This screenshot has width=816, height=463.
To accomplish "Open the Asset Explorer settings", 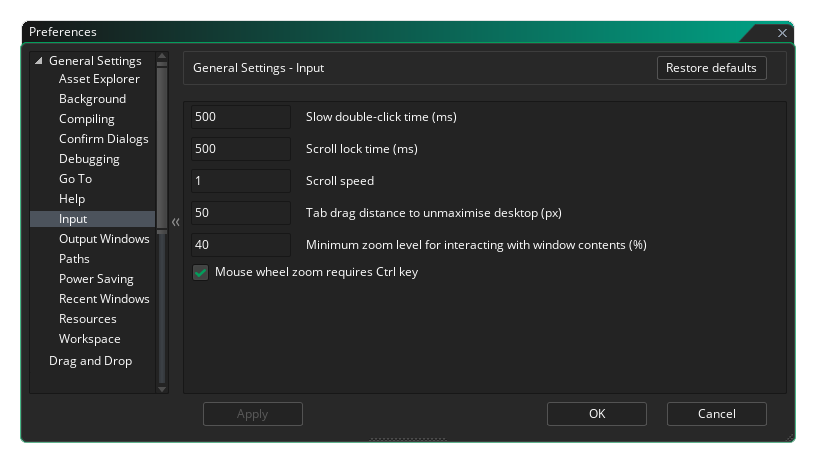I will [99, 79].
